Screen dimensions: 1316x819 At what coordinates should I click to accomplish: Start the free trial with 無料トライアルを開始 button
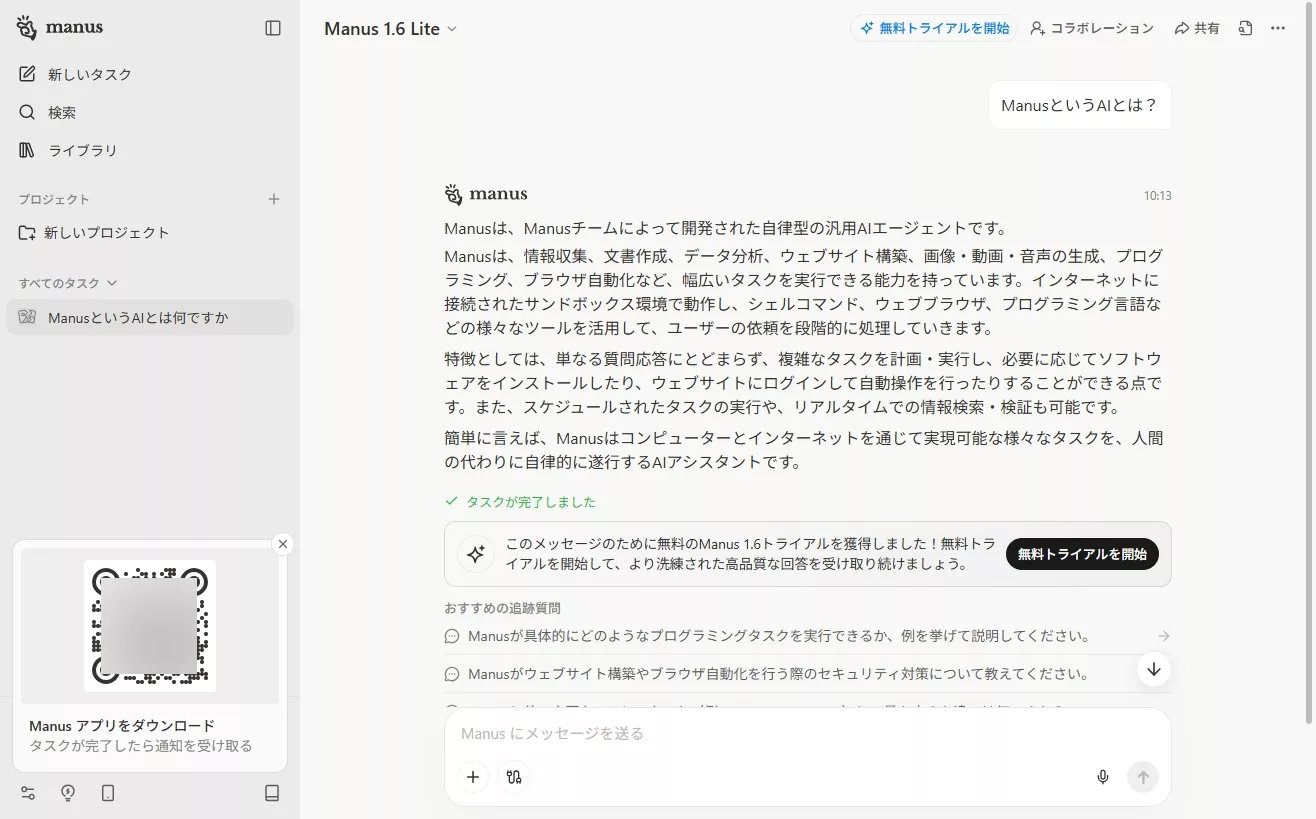(x=1081, y=553)
